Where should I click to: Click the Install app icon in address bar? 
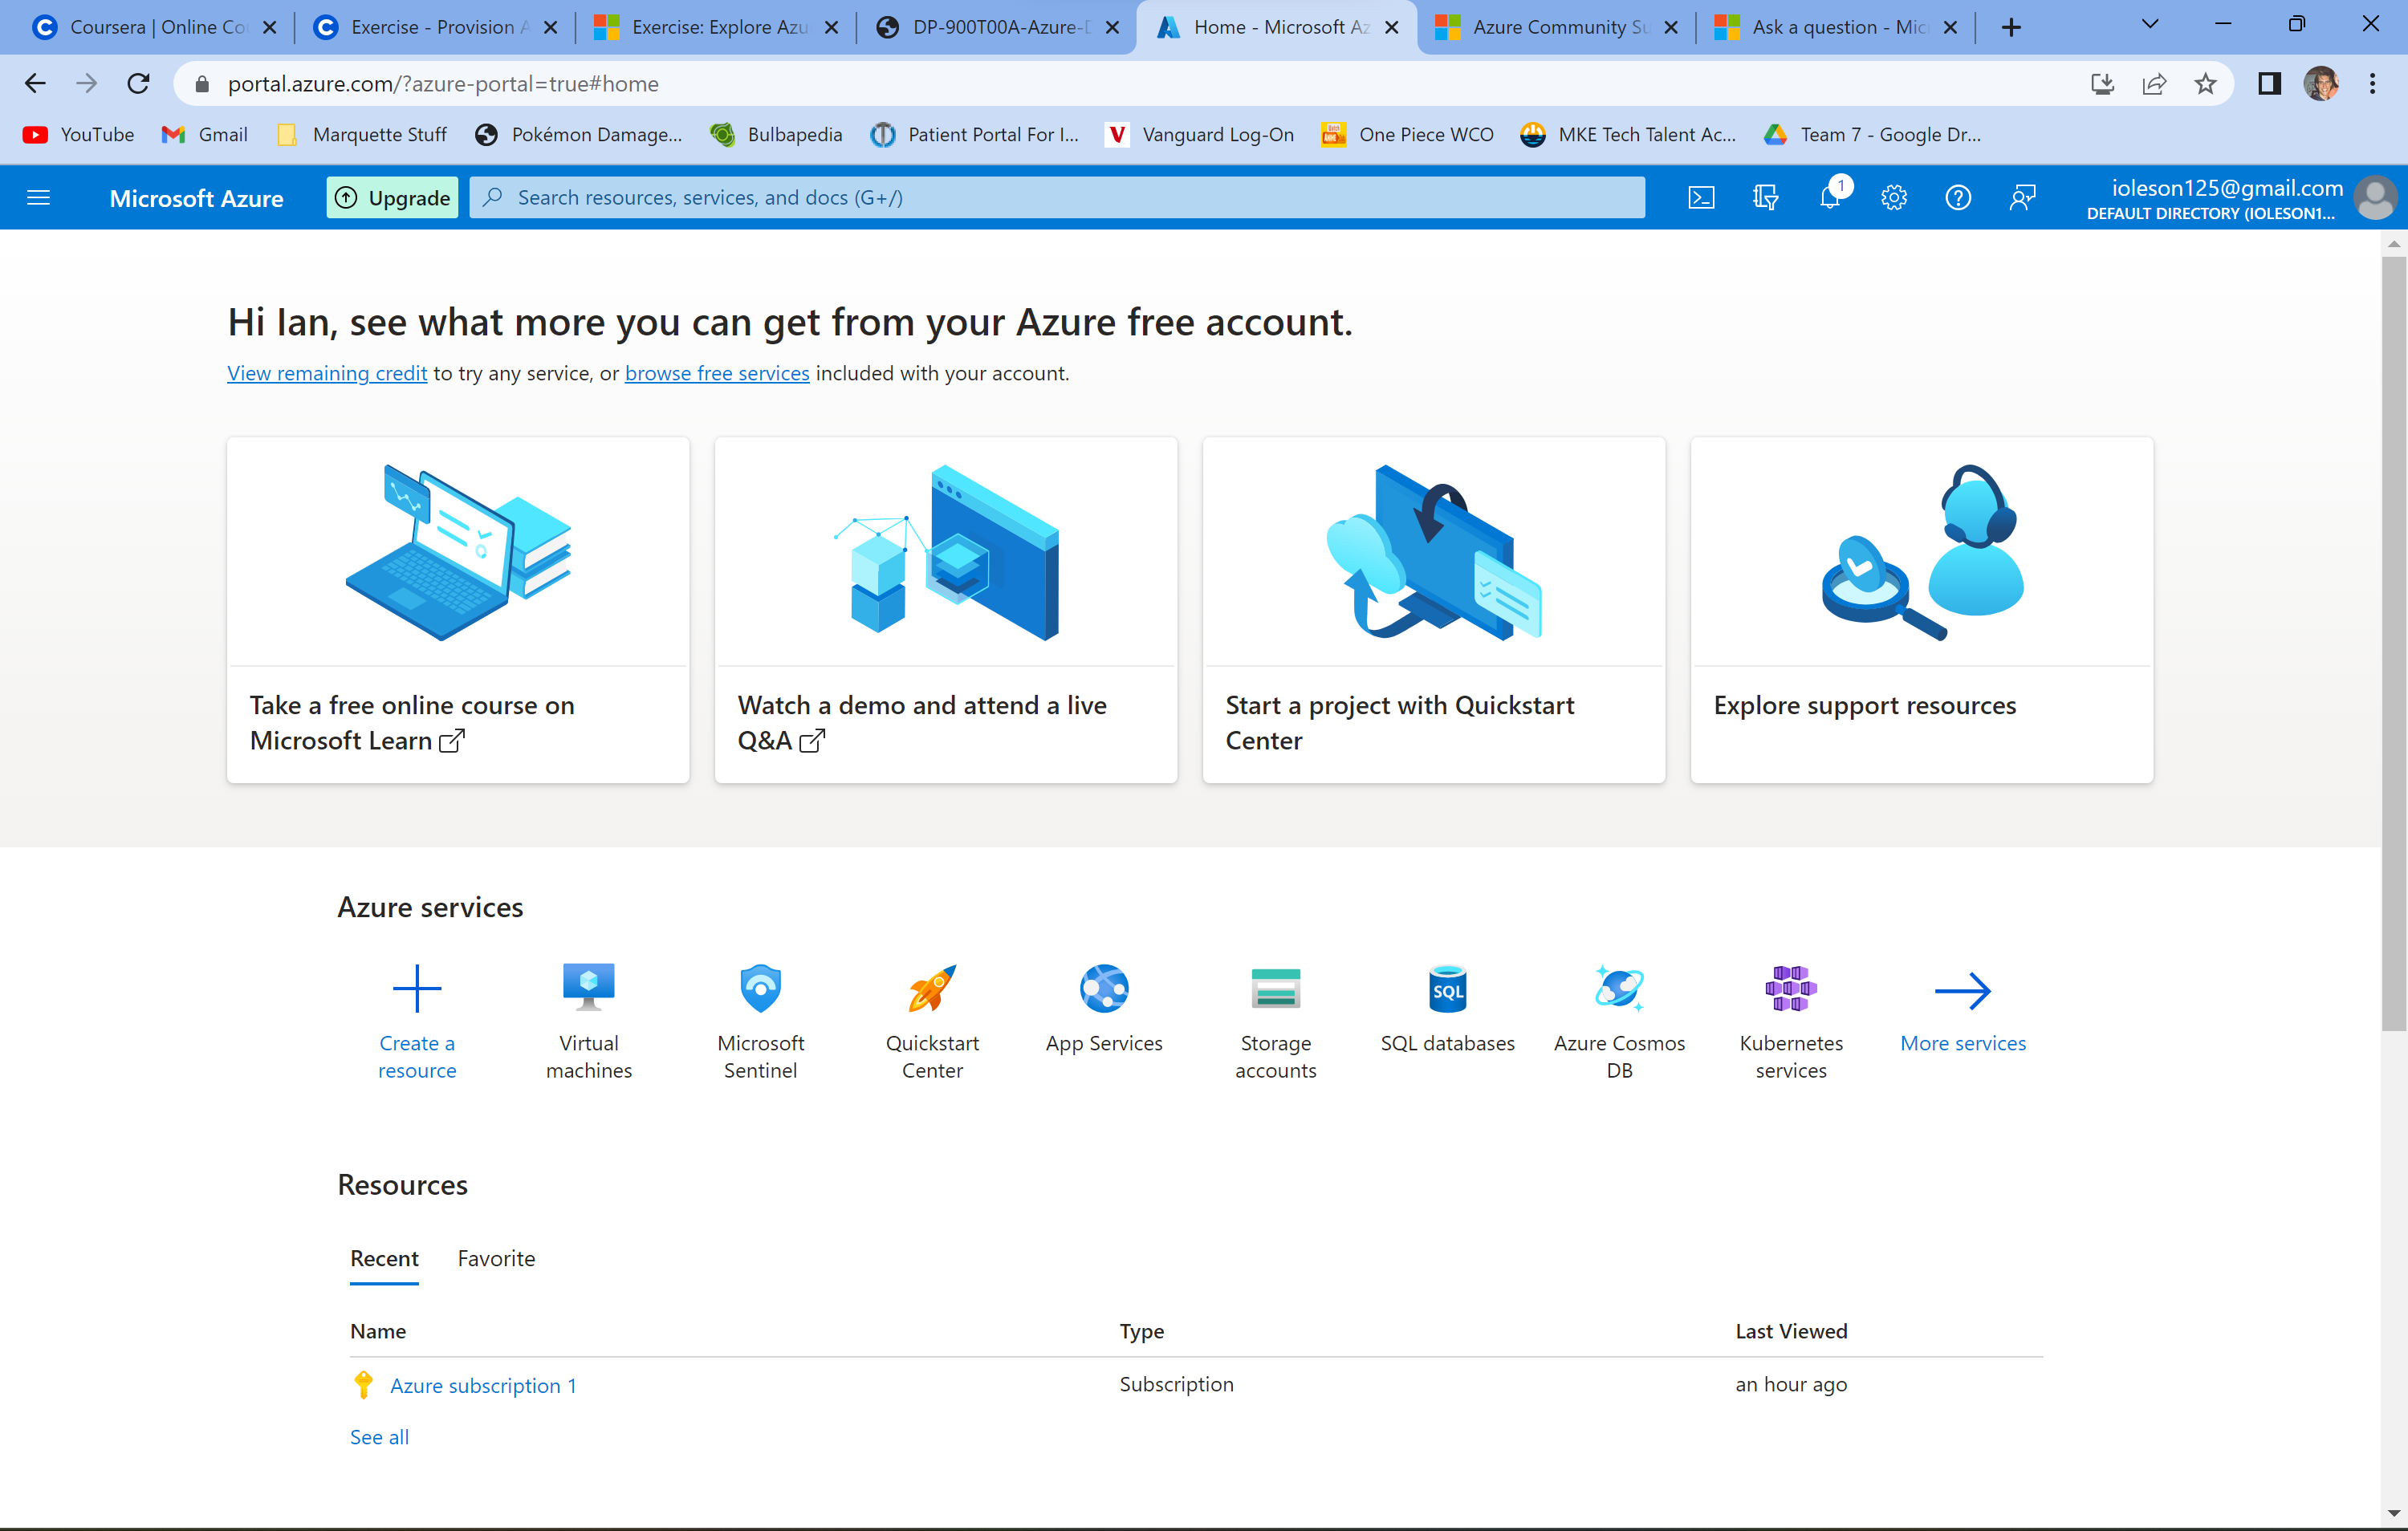(x=2102, y=84)
